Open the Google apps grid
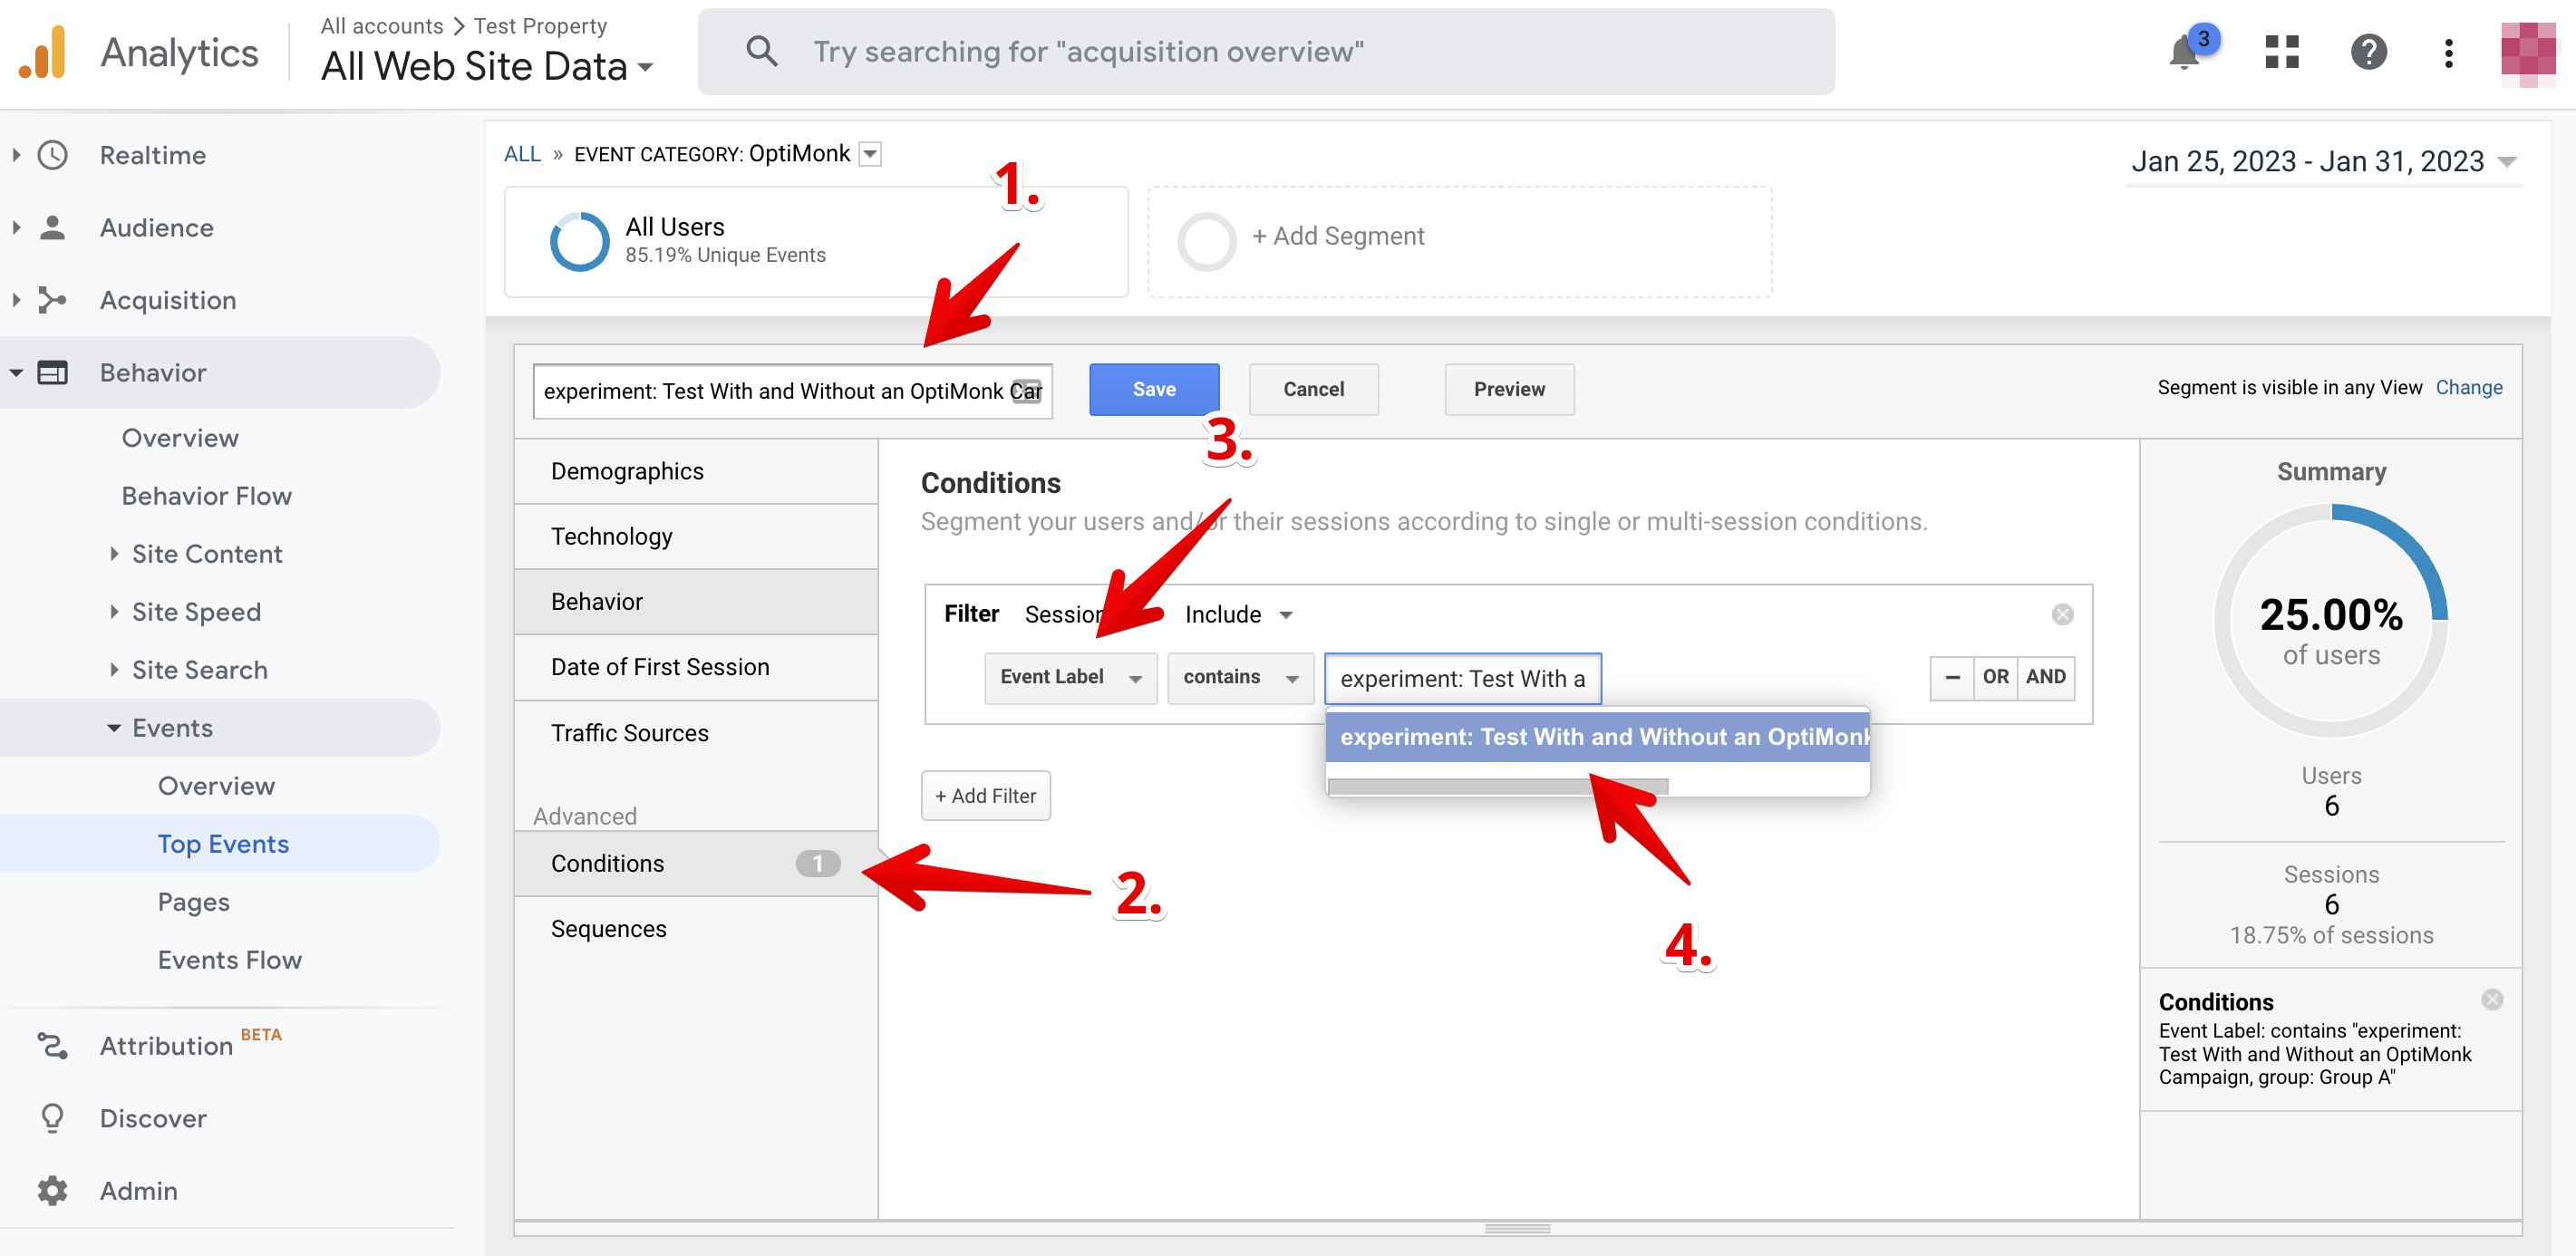The image size is (2576, 1256). pos(2281,52)
